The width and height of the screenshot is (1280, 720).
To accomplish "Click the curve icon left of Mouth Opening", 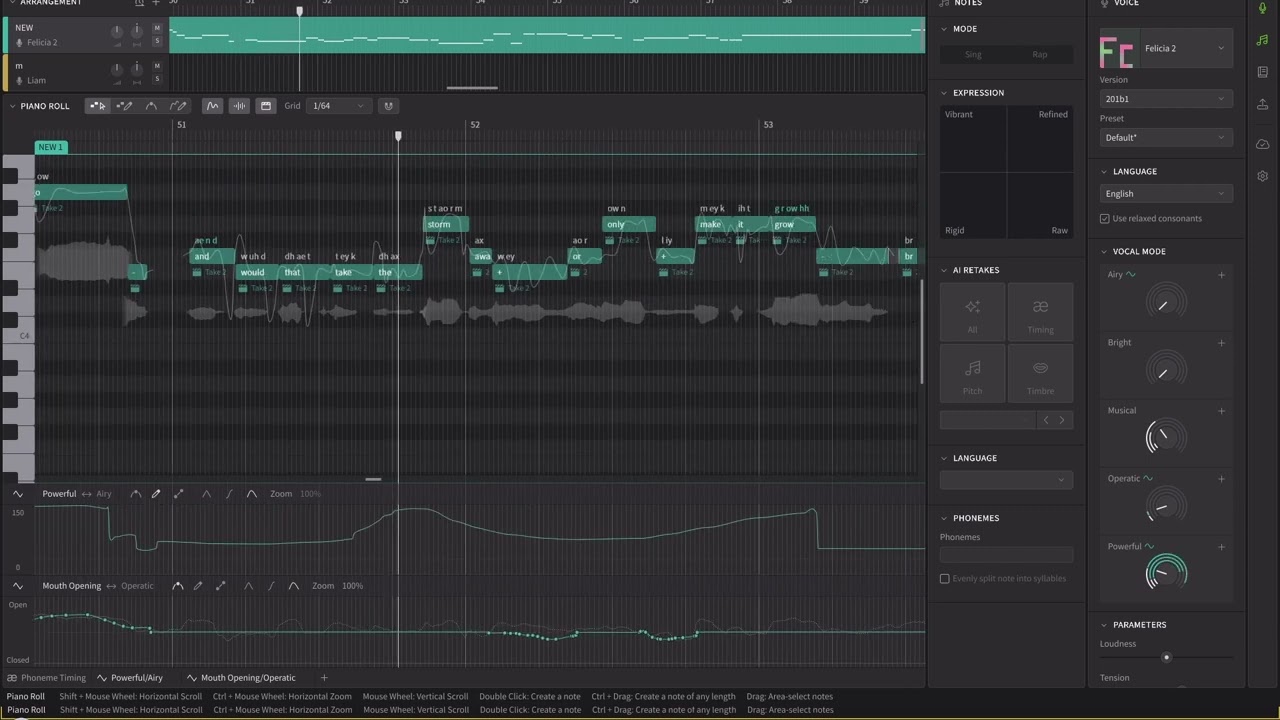I will click(x=18, y=586).
